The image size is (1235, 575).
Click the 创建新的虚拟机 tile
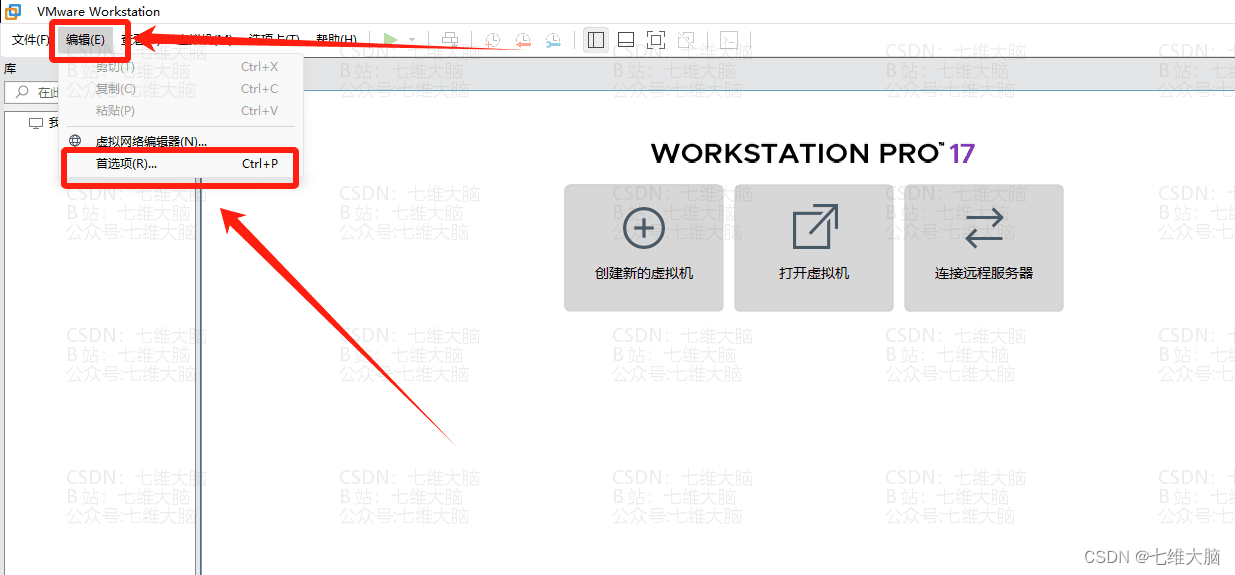[644, 247]
